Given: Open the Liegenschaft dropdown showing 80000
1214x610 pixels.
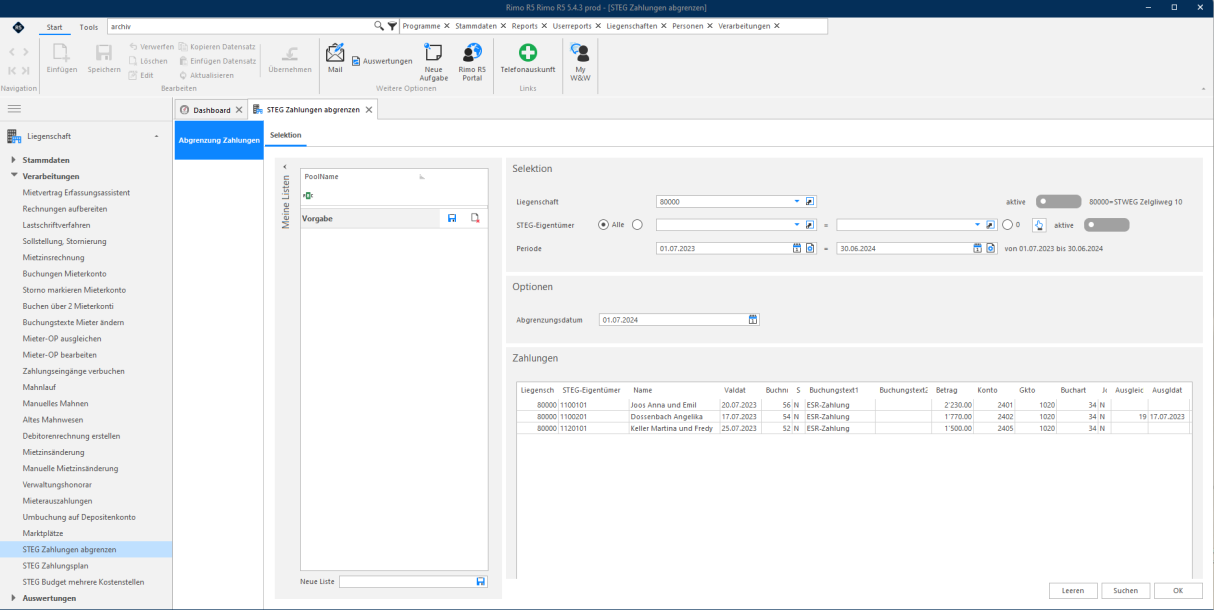Looking at the screenshot, I should point(797,201).
